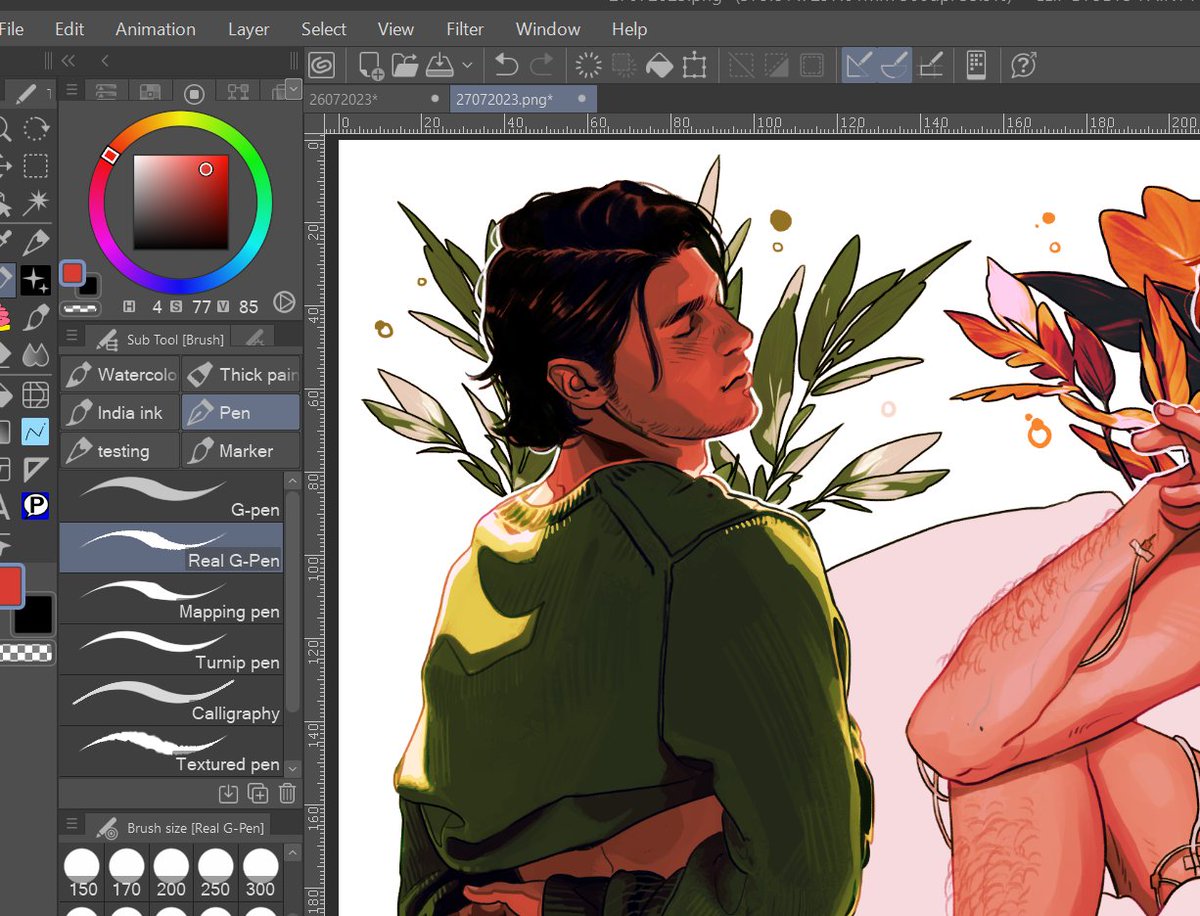Toggle Snap to ruler
This screenshot has height=916, width=1200.
(859, 66)
